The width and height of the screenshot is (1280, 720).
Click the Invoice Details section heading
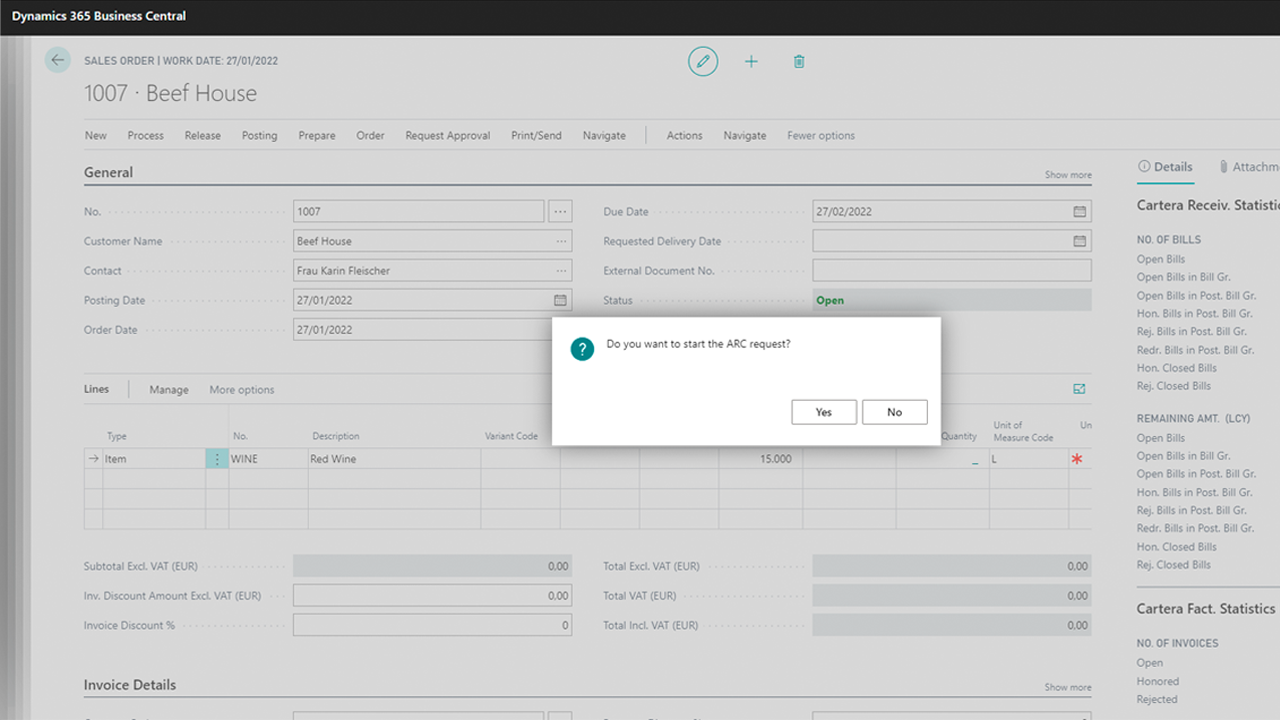point(130,685)
